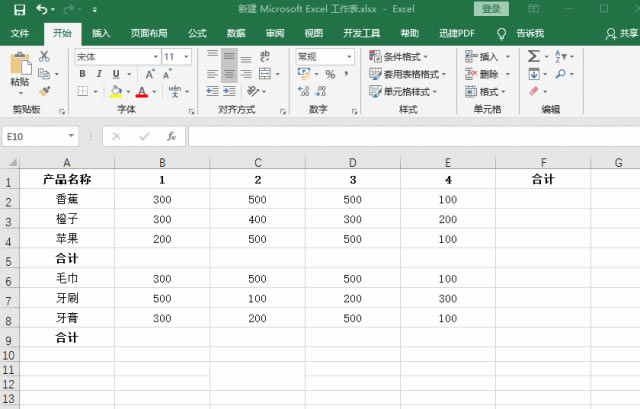Click the AutoSum sigma icon
This screenshot has width=640, height=409.
tap(533, 57)
